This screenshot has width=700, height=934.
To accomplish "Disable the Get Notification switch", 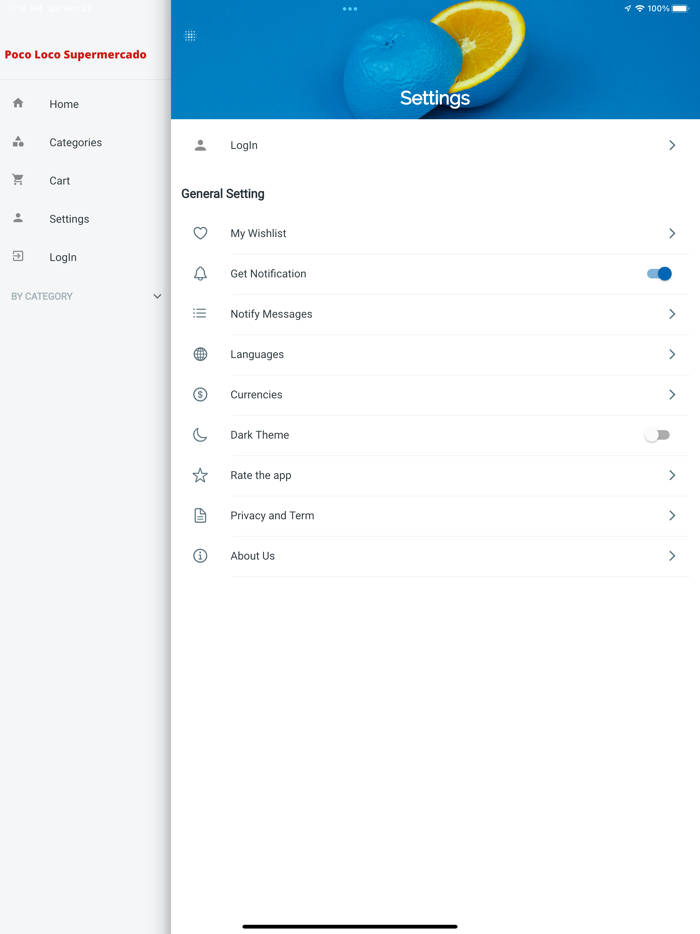I will click(658, 274).
